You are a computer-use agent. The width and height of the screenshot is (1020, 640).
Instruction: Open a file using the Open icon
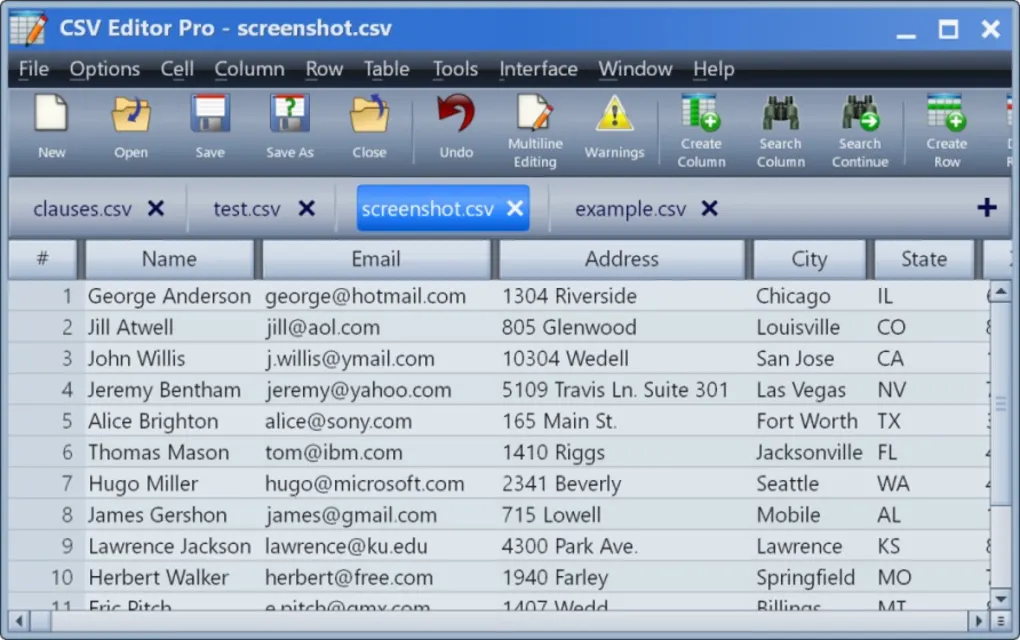click(130, 126)
